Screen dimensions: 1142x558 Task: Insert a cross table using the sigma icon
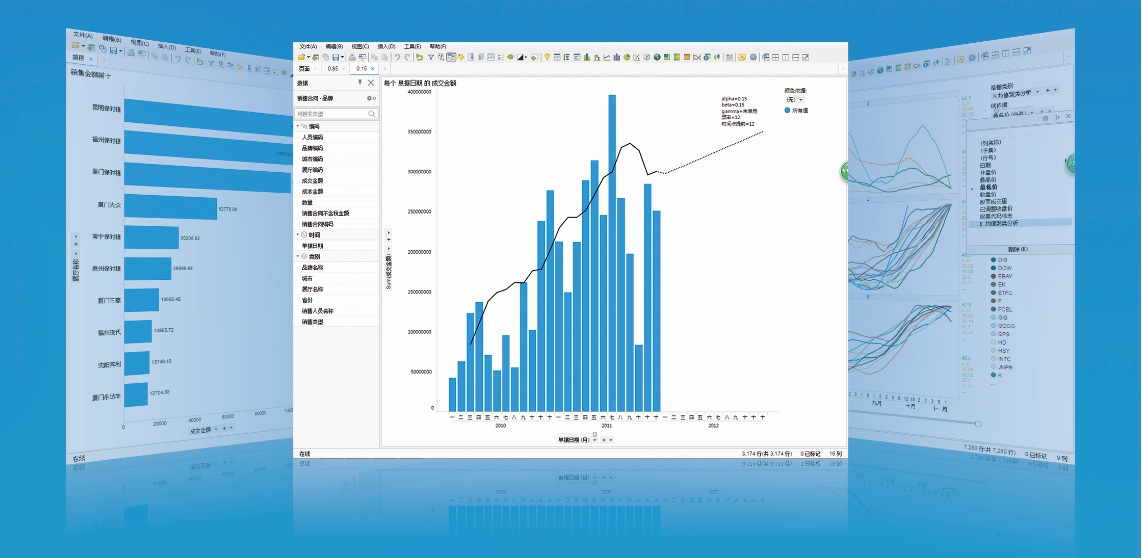coord(567,58)
